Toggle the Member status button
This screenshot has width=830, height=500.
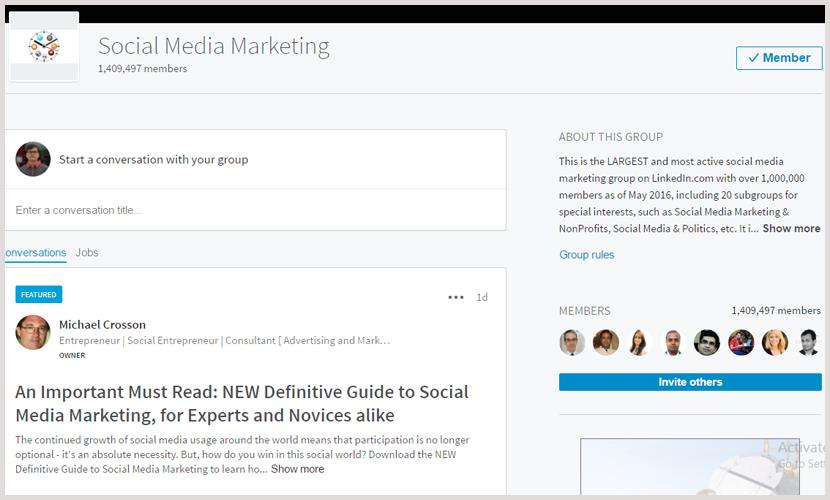[x=779, y=58]
